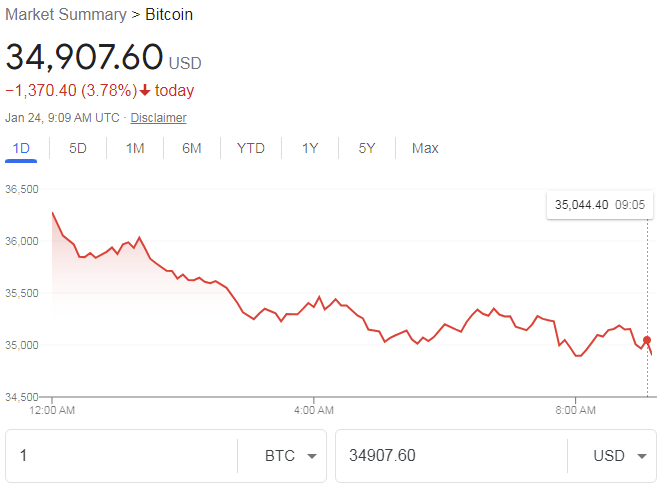Click the Bitcoin title text
Screen dimensions: 662x490
(x=169, y=14)
